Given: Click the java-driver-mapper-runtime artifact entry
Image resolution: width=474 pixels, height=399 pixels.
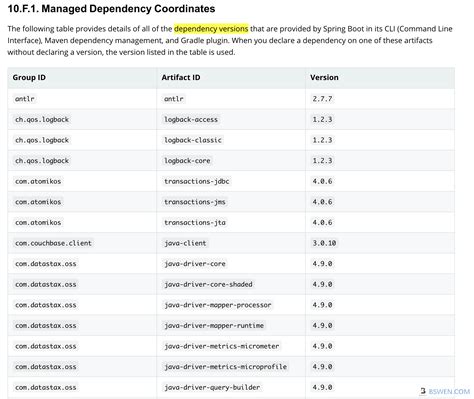Looking at the screenshot, I should coord(214,326).
